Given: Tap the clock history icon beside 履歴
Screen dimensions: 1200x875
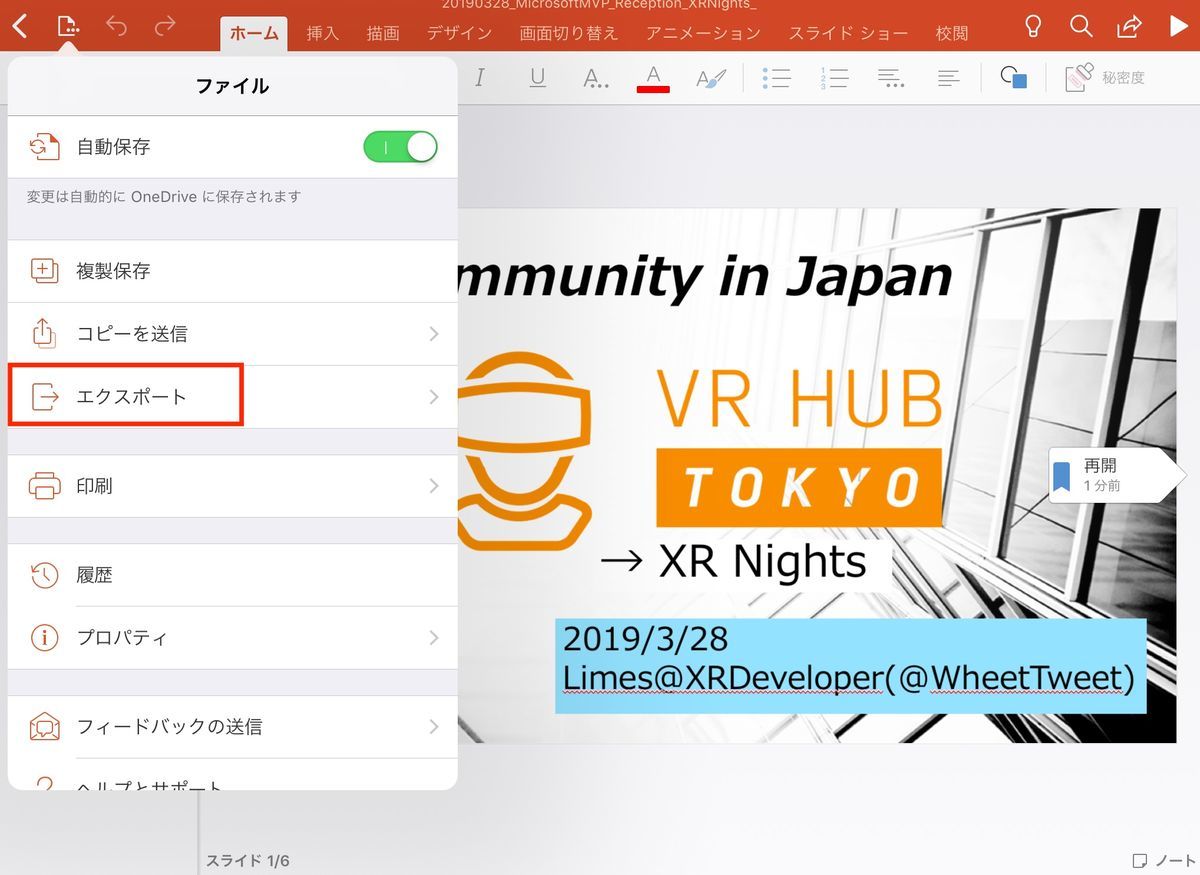Looking at the screenshot, I should tap(45, 575).
